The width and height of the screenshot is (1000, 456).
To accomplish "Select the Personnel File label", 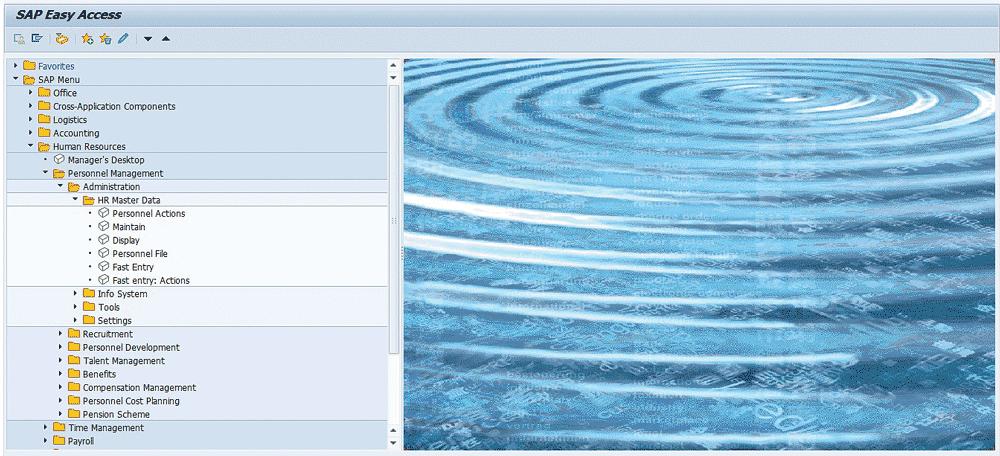I will [x=140, y=254].
